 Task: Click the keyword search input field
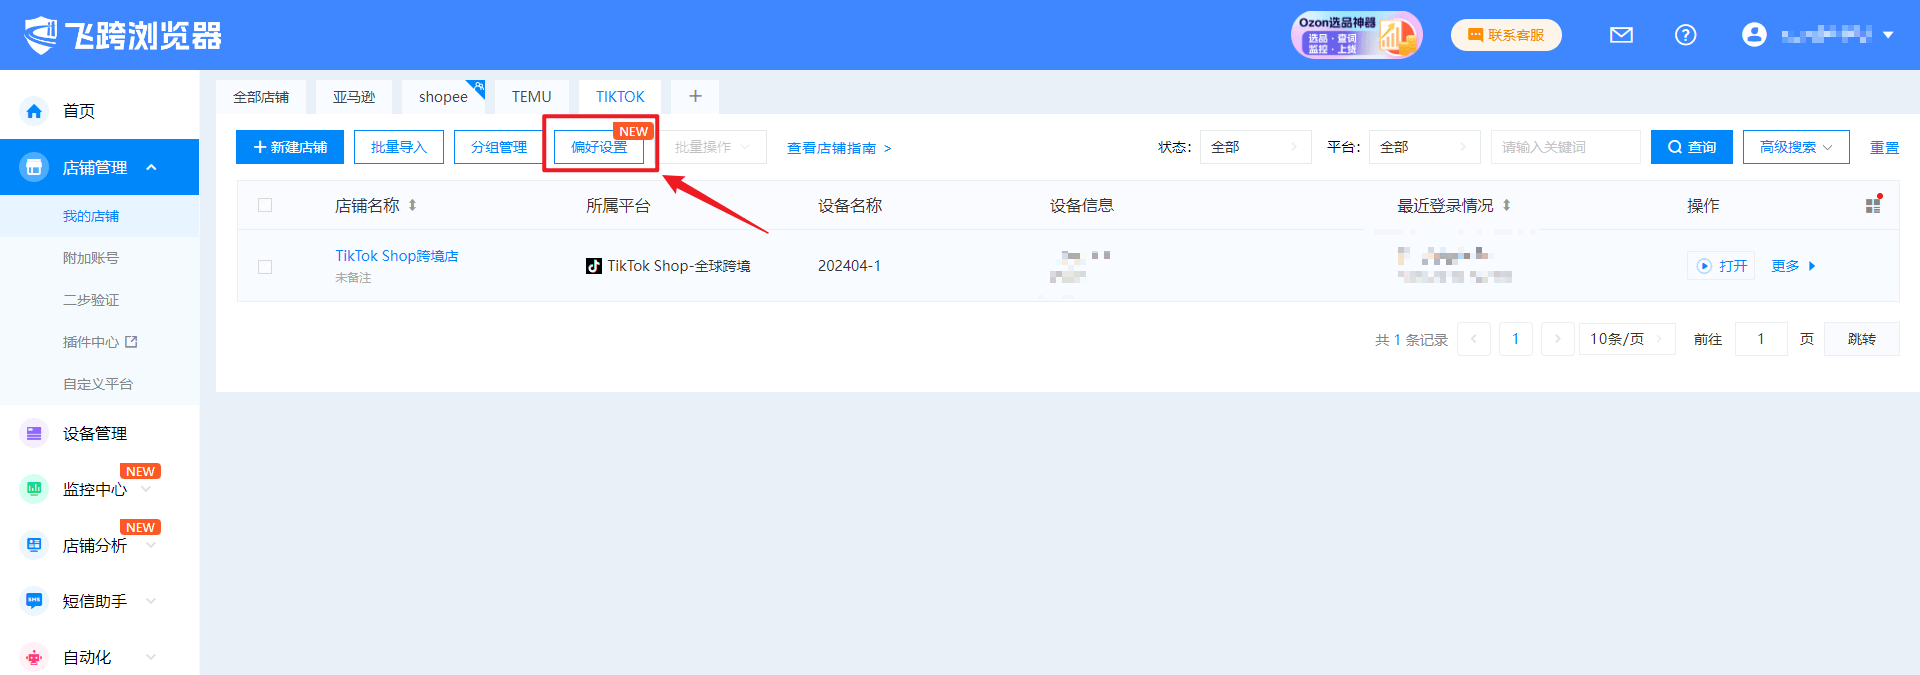click(1564, 147)
